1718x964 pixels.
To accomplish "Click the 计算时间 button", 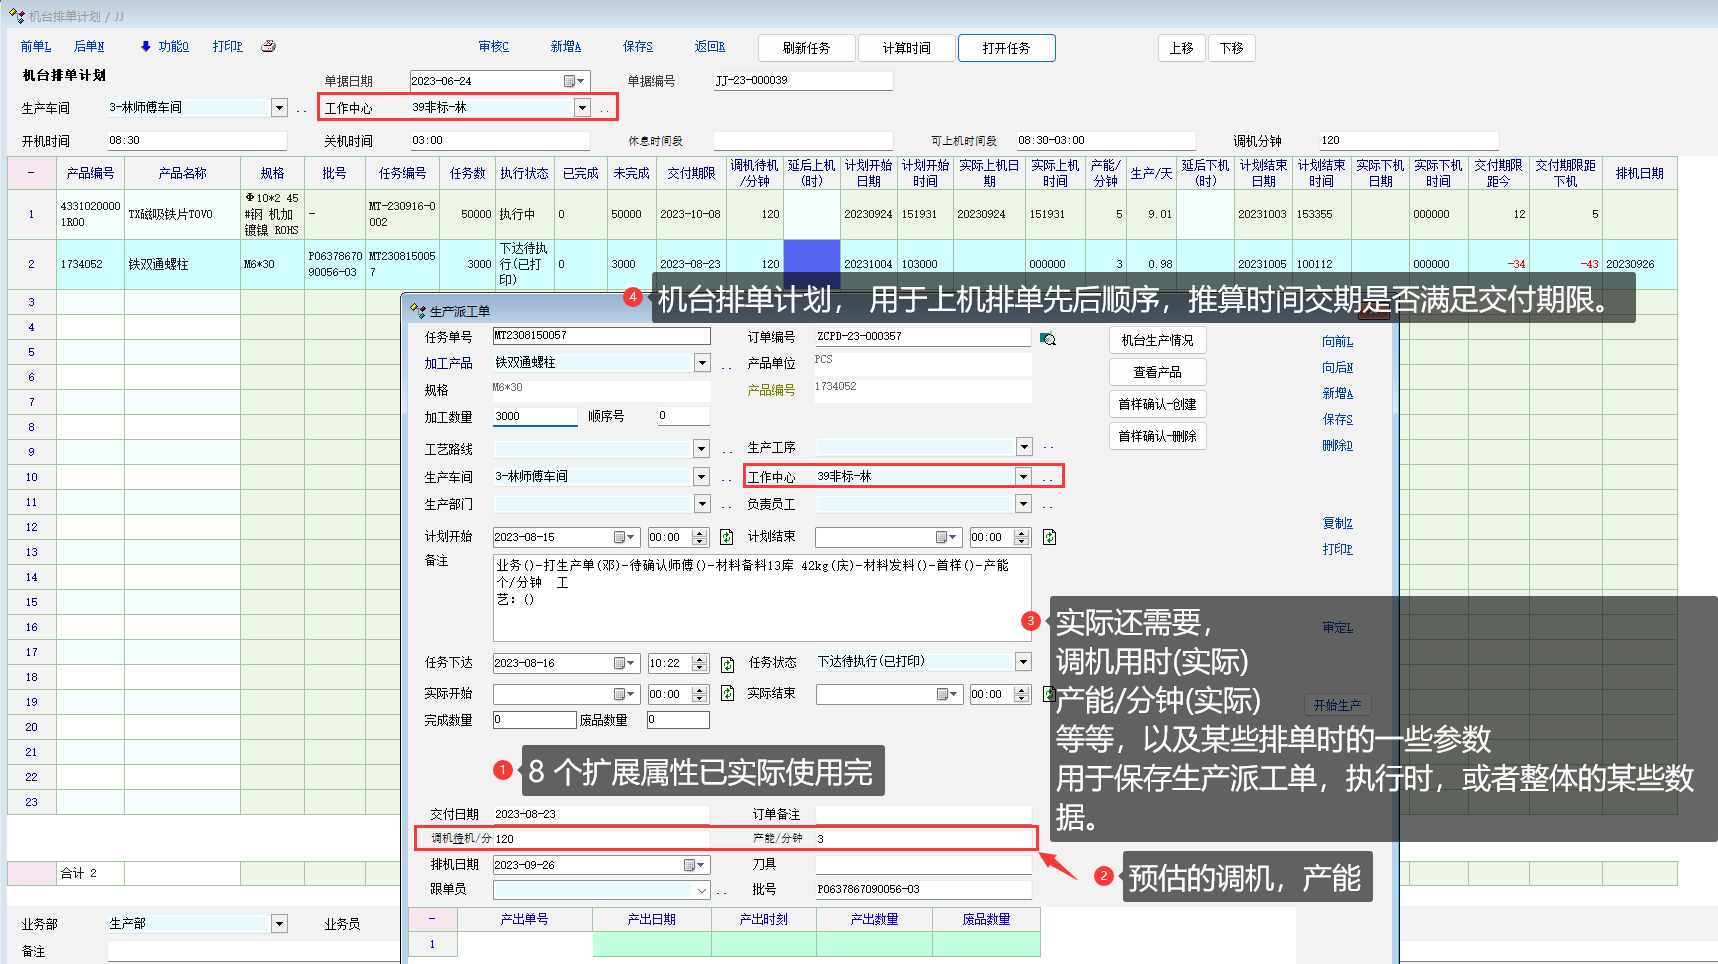I will point(906,48).
